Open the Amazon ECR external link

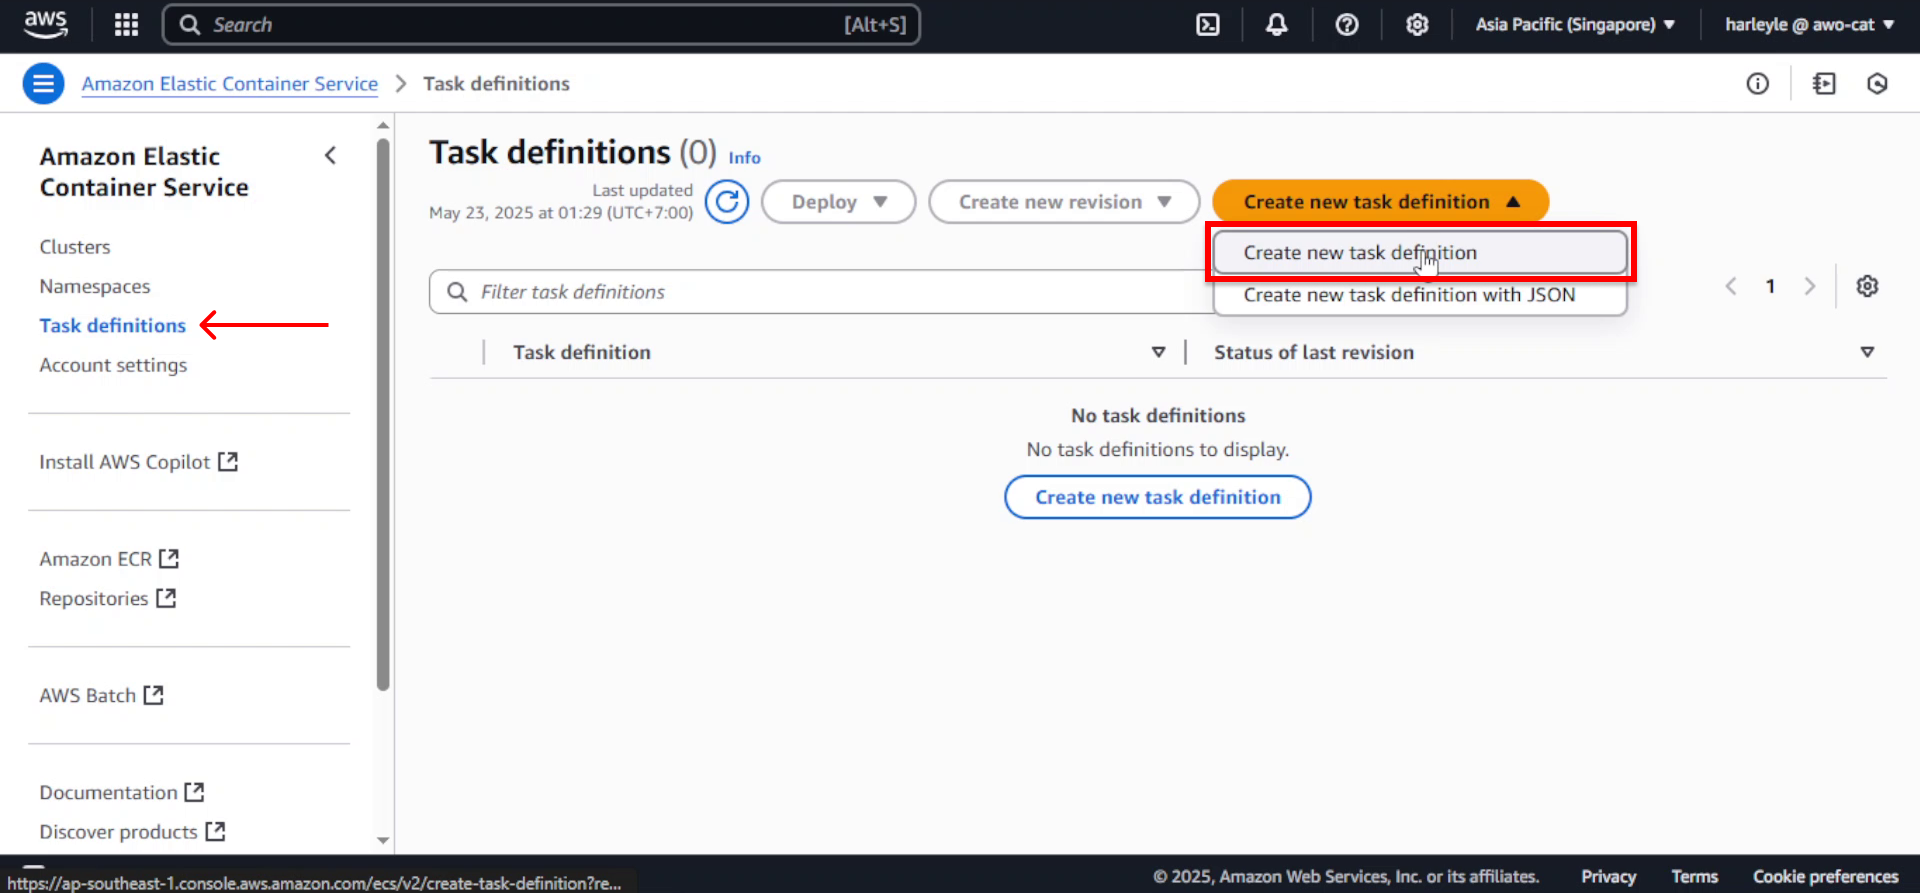point(109,559)
